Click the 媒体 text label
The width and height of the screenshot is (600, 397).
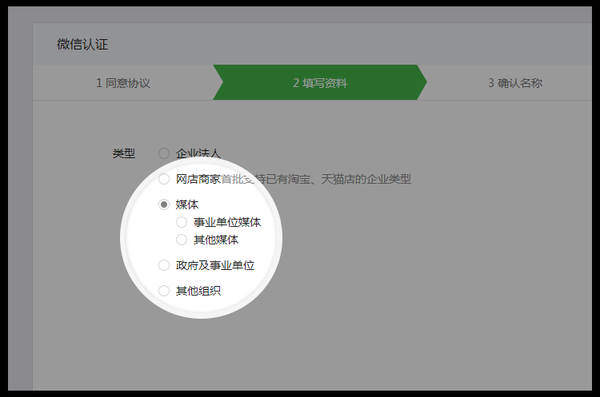(x=187, y=204)
